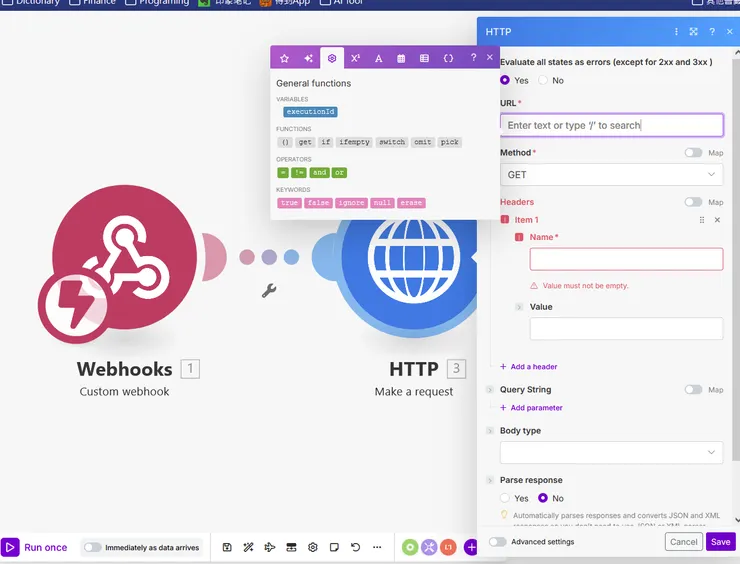Click the airplane explain flow icon
Image resolution: width=740 pixels, height=564 pixels.
tap(269, 547)
